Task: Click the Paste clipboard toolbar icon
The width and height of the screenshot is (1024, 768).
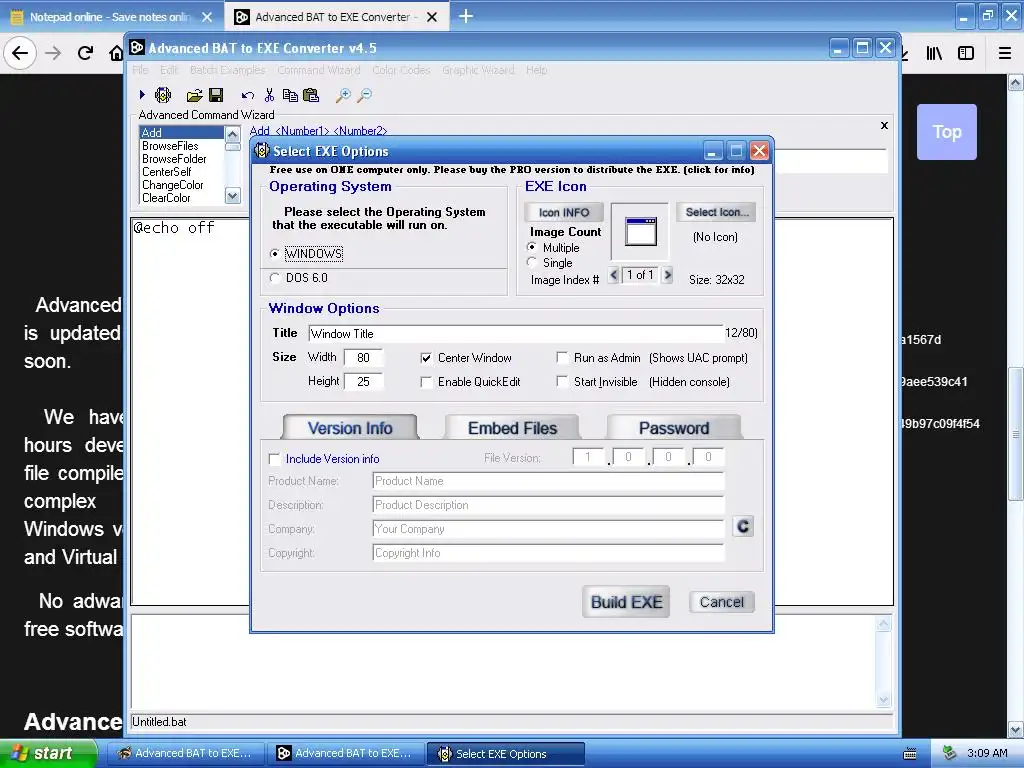Action: click(312, 95)
